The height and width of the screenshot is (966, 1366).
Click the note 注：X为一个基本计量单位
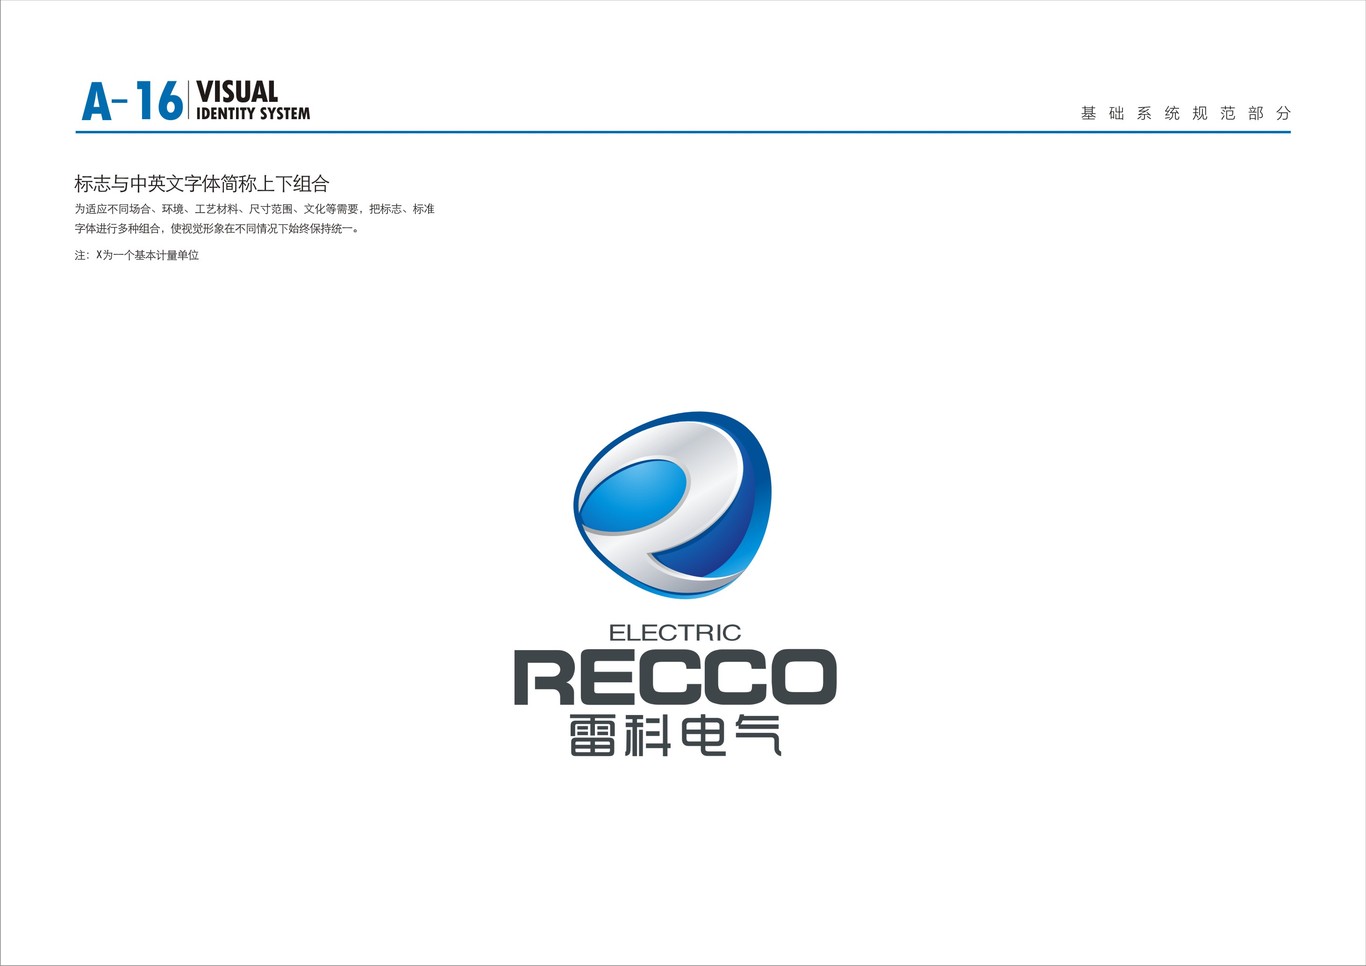tap(137, 256)
